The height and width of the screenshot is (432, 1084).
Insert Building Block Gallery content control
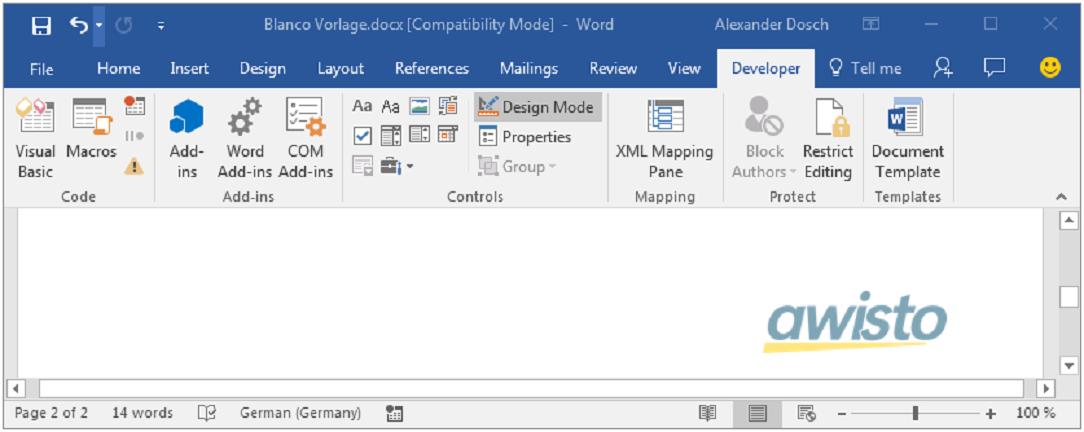click(448, 106)
